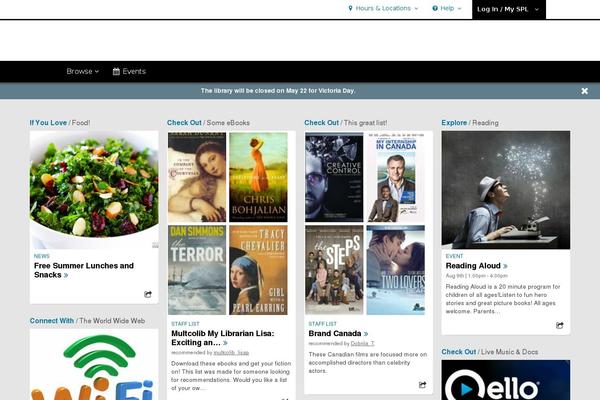Open Check Out heading above Live Music & Docs
This screenshot has width=600, height=400.
tap(458, 352)
